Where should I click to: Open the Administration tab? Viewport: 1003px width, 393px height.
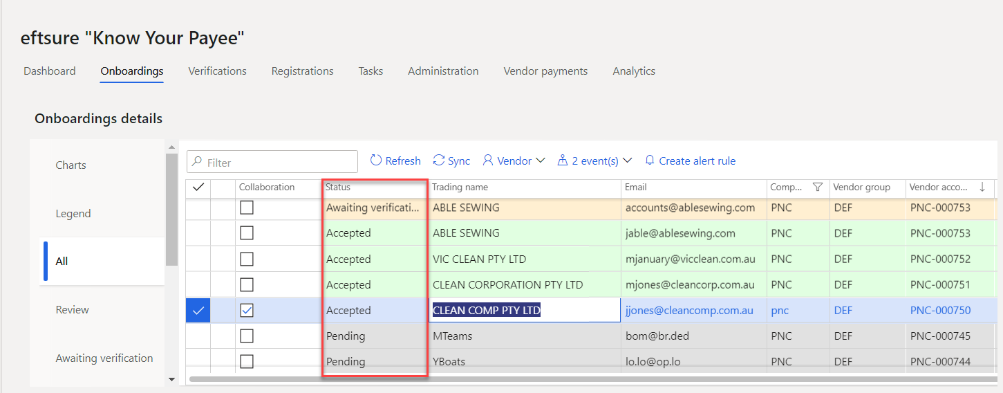[443, 71]
